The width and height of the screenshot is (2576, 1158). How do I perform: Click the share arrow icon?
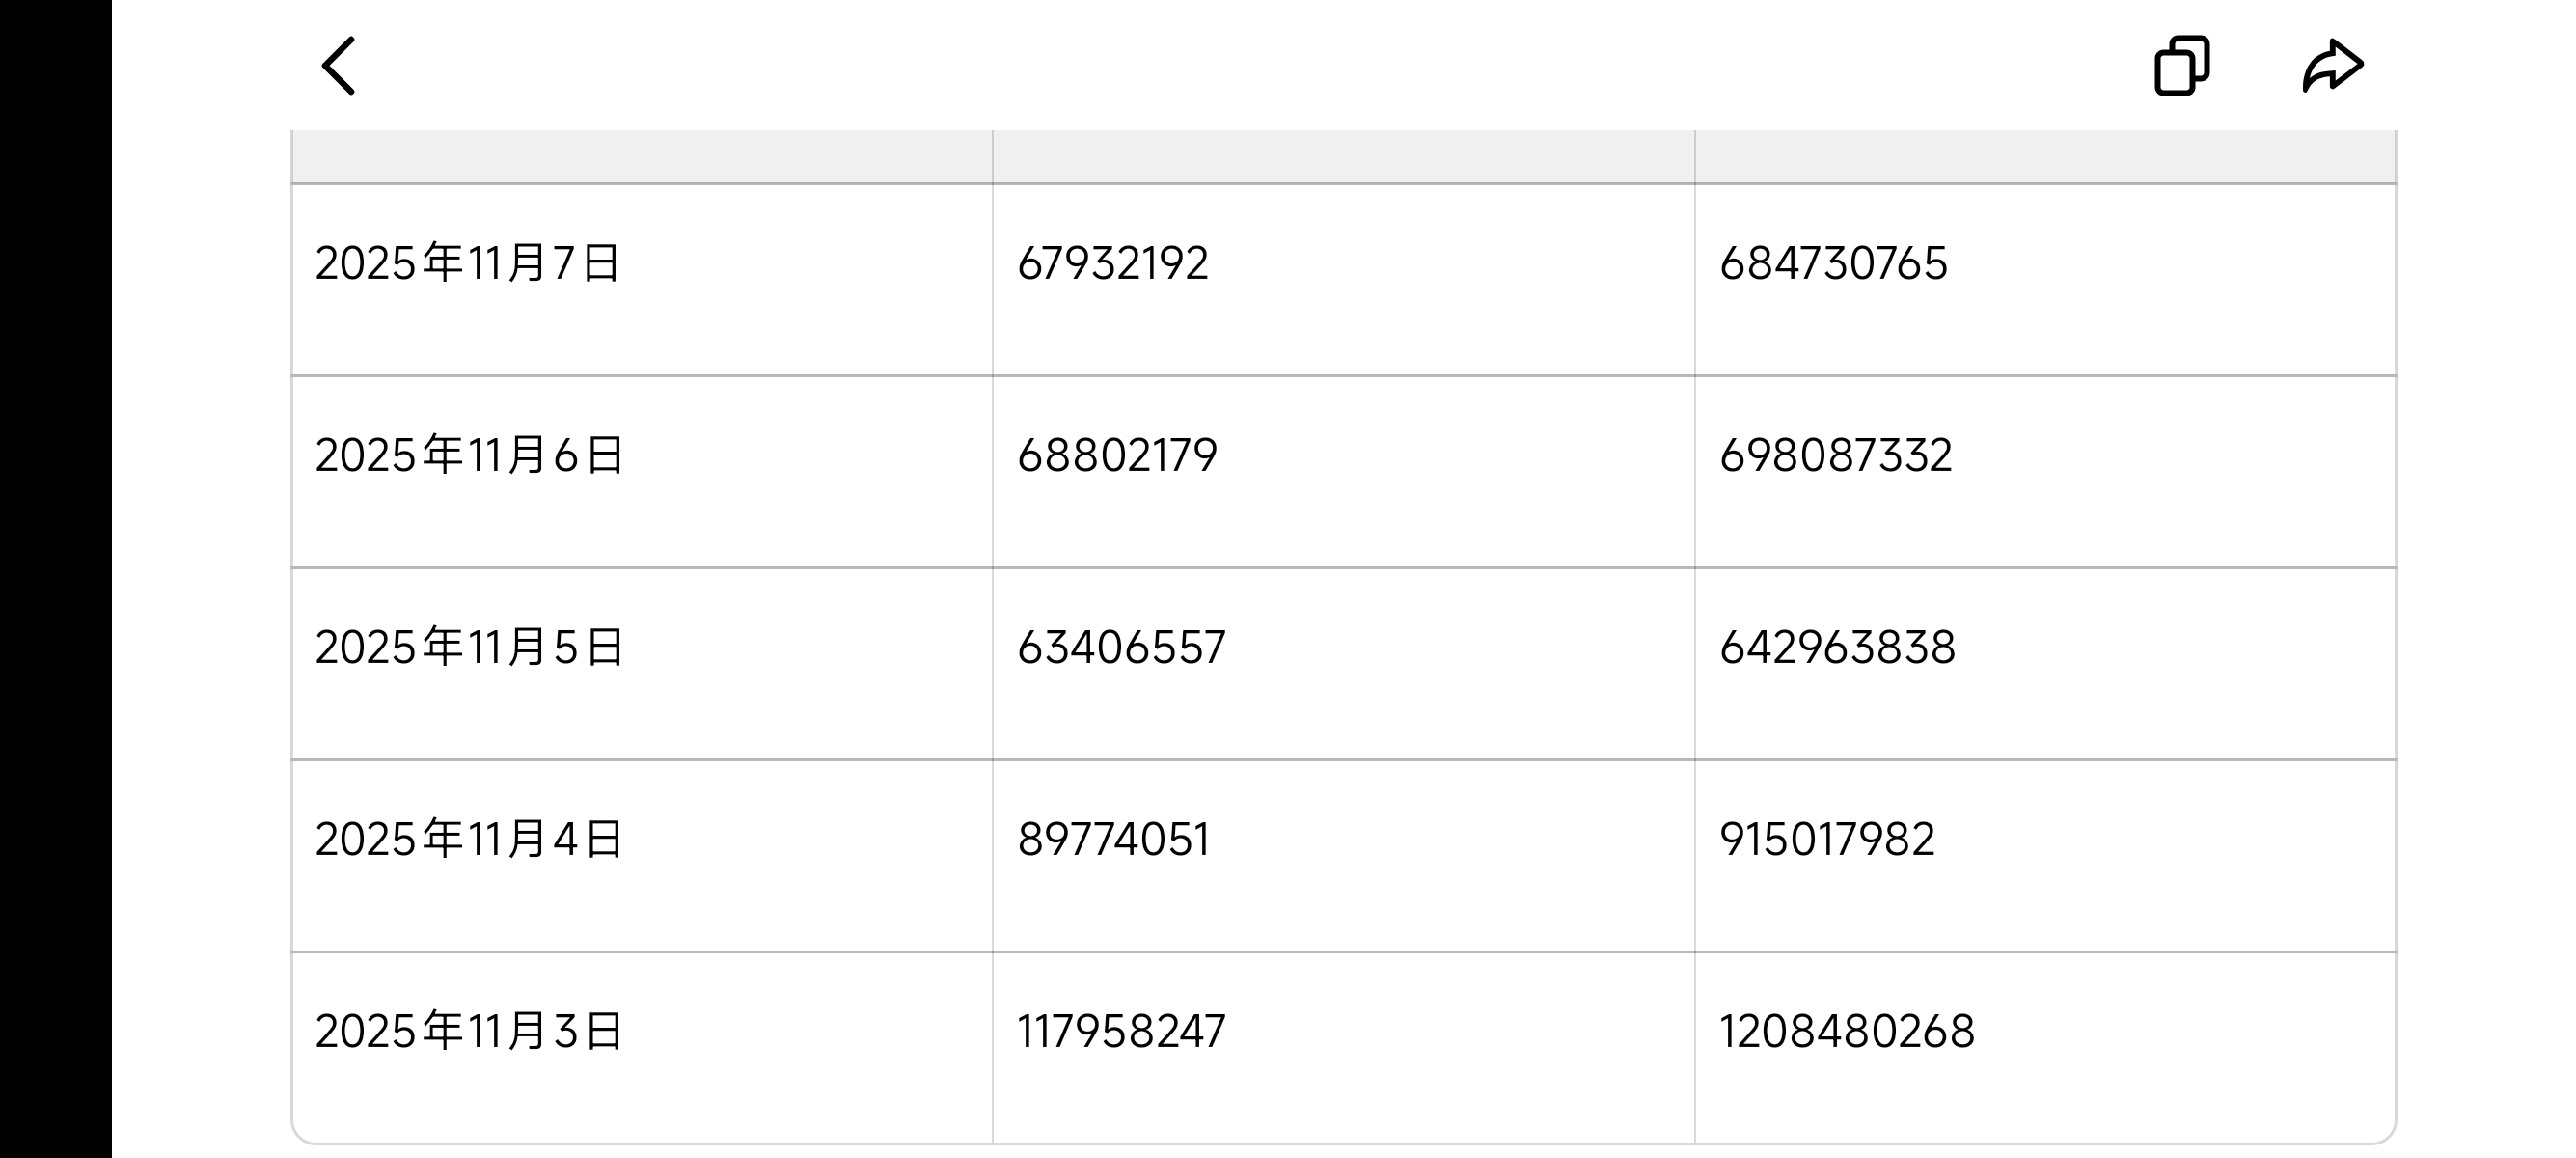tap(2332, 66)
